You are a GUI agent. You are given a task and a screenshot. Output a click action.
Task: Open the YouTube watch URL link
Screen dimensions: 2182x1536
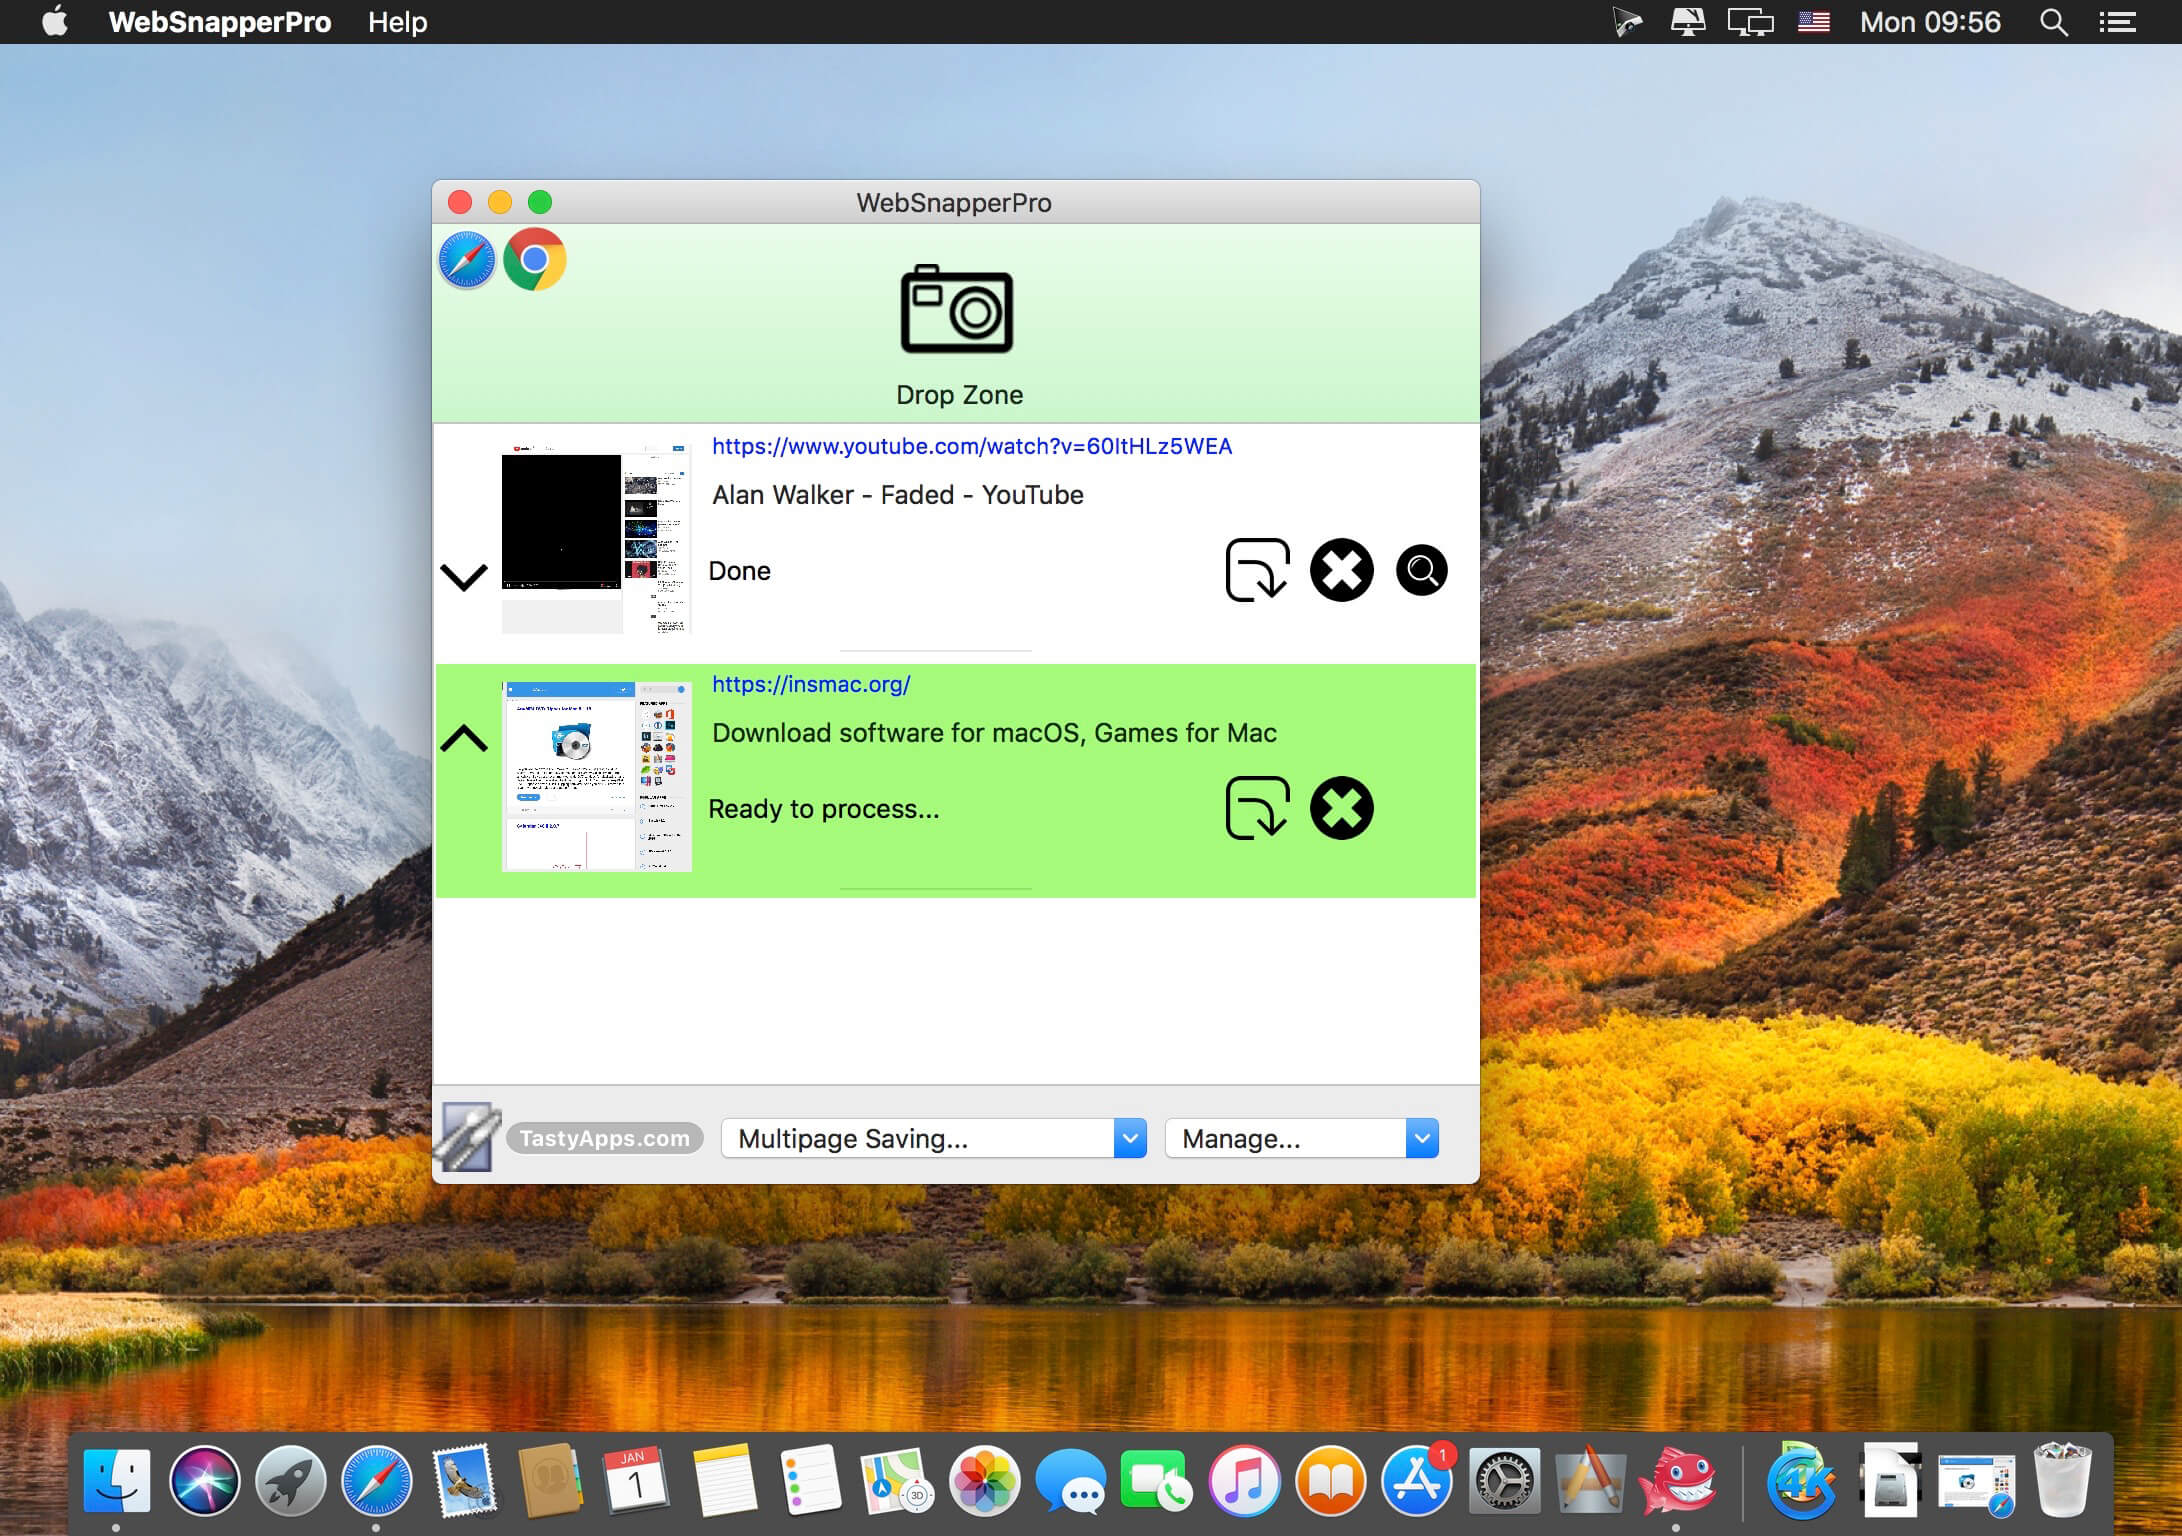[x=971, y=446]
